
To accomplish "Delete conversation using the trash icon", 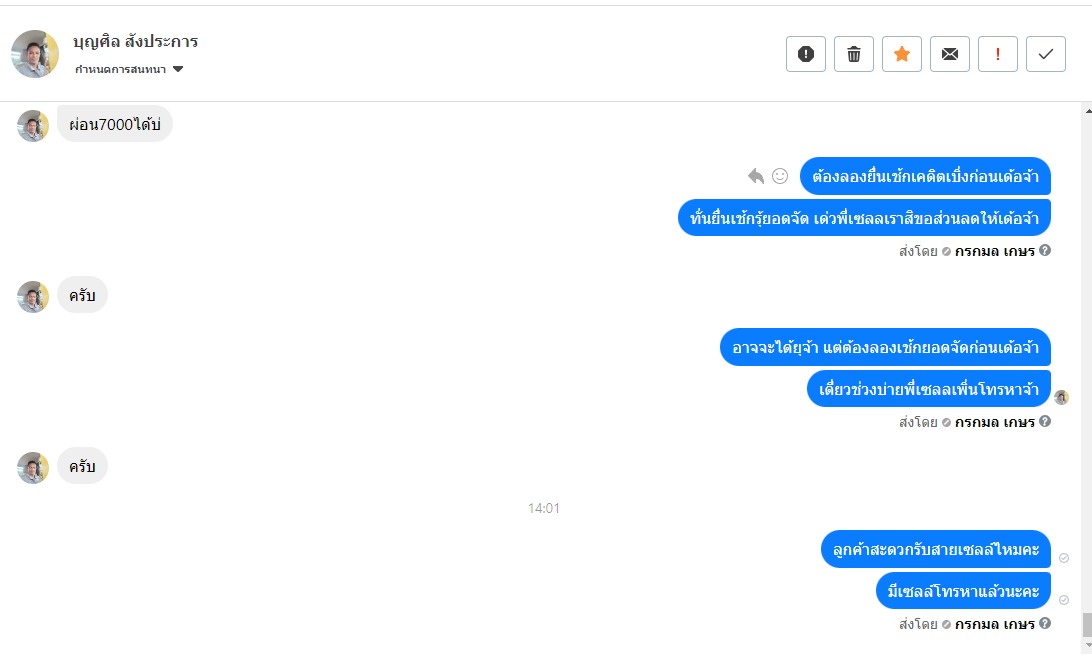I will (854, 54).
